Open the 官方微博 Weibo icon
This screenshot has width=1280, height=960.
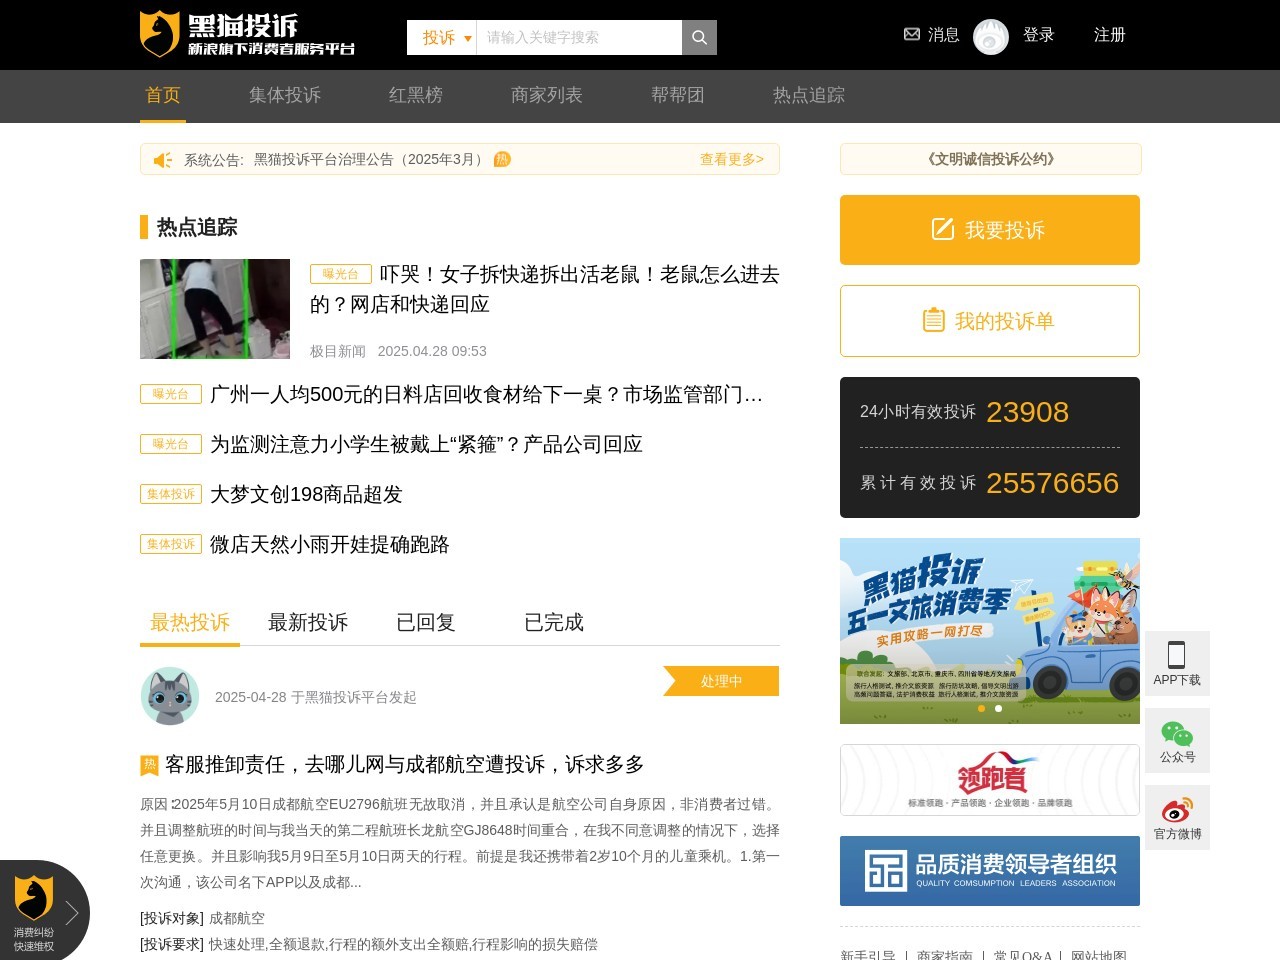point(1177,810)
